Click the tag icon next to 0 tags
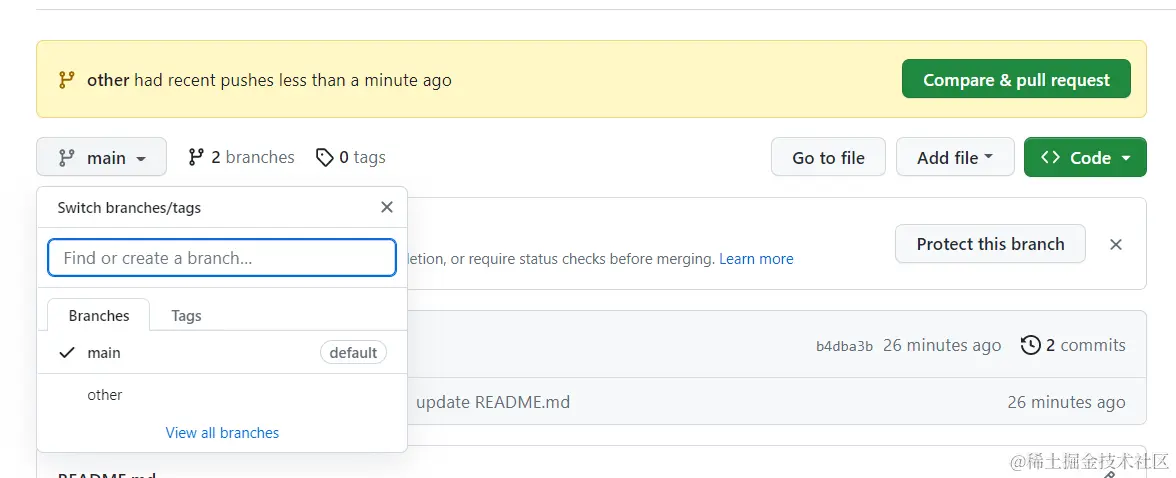Viewport: 1176px width, 478px height. coord(324,157)
